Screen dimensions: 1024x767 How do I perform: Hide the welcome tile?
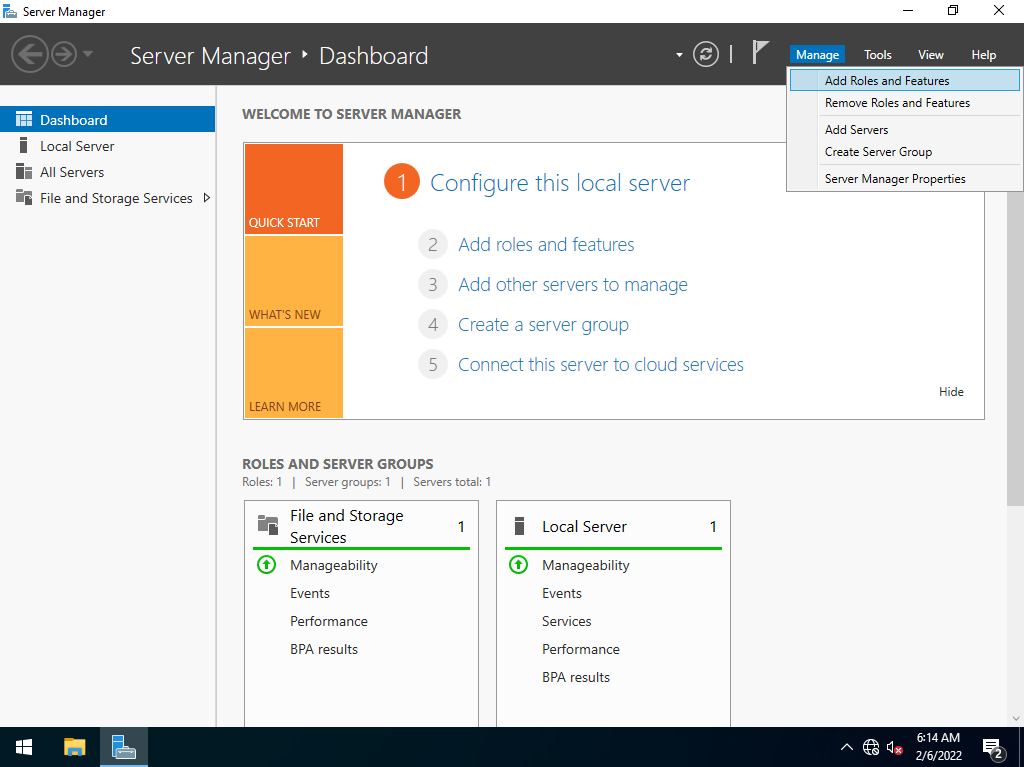pos(951,391)
